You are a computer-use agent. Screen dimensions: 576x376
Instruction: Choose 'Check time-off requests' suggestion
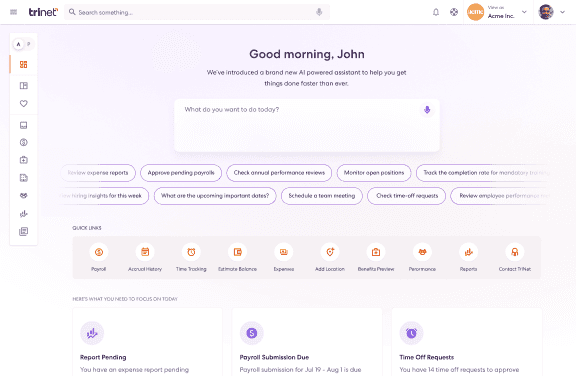click(x=407, y=196)
